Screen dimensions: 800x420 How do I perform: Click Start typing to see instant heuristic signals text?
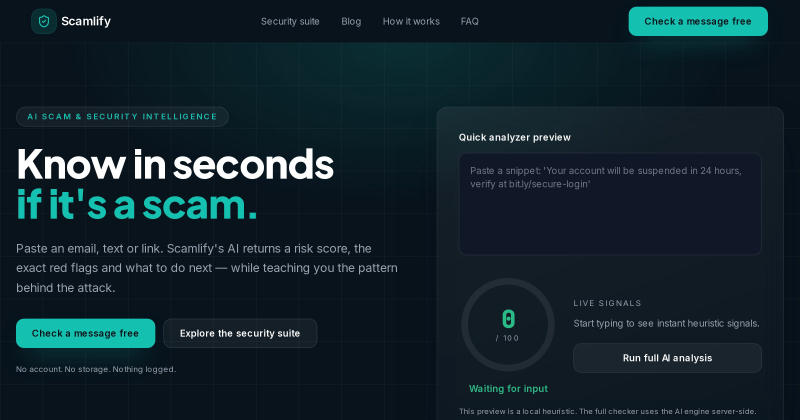pos(666,324)
